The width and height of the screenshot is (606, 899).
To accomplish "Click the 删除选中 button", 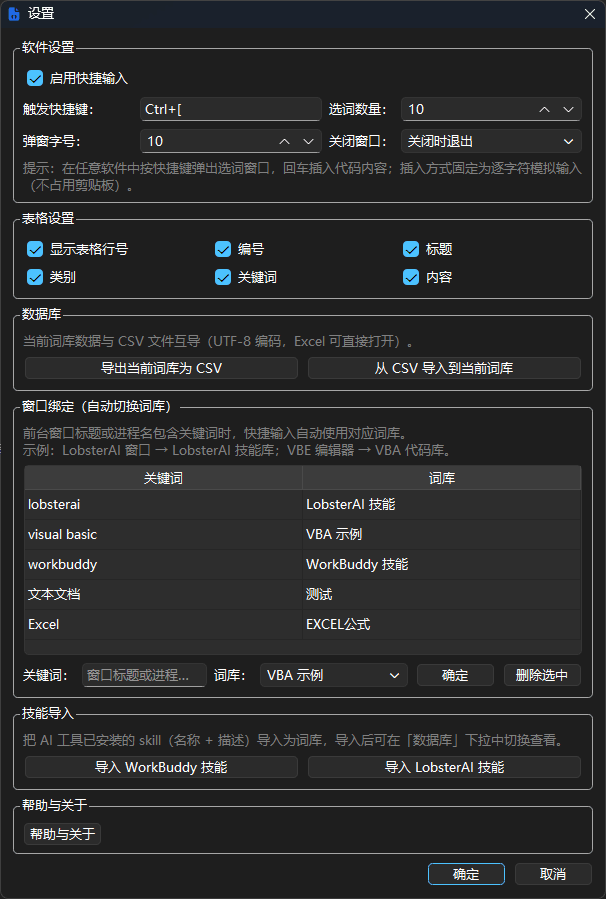I will (x=542, y=675).
